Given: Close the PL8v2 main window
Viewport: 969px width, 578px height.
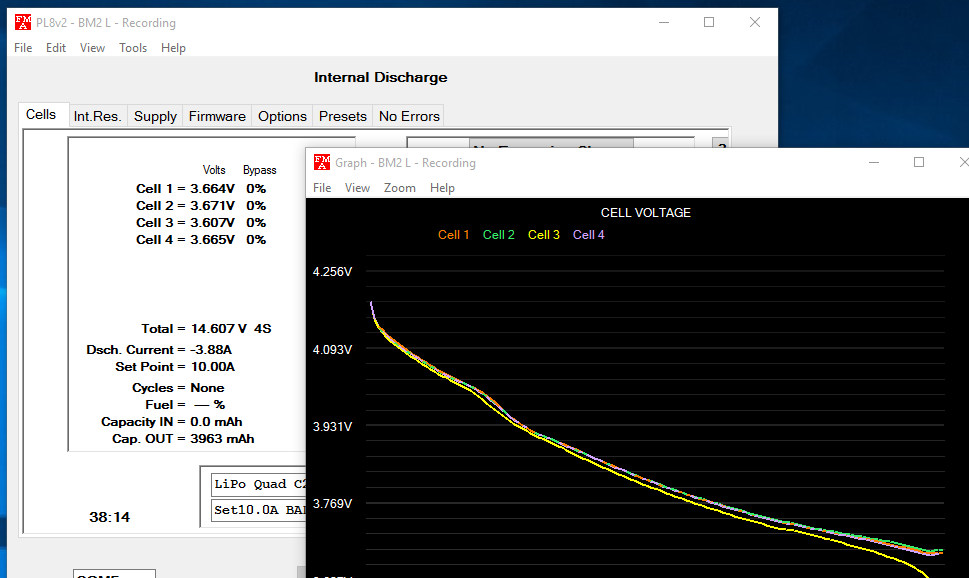Looking at the screenshot, I should click(x=755, y=22).
